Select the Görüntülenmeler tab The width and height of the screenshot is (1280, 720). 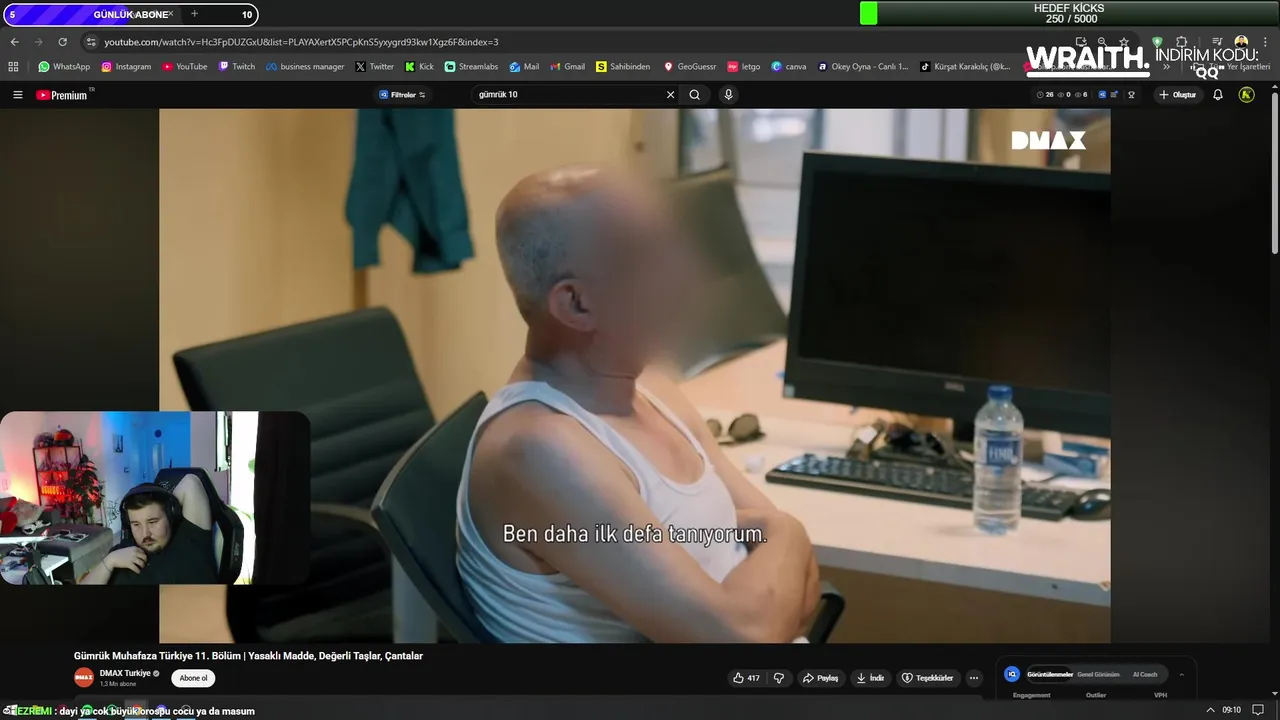(1050, 674)
